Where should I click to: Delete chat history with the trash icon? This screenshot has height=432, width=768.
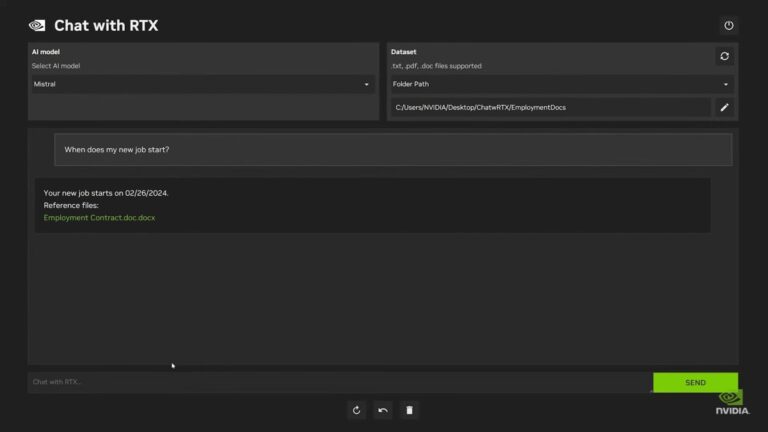[x=409, y=410]
